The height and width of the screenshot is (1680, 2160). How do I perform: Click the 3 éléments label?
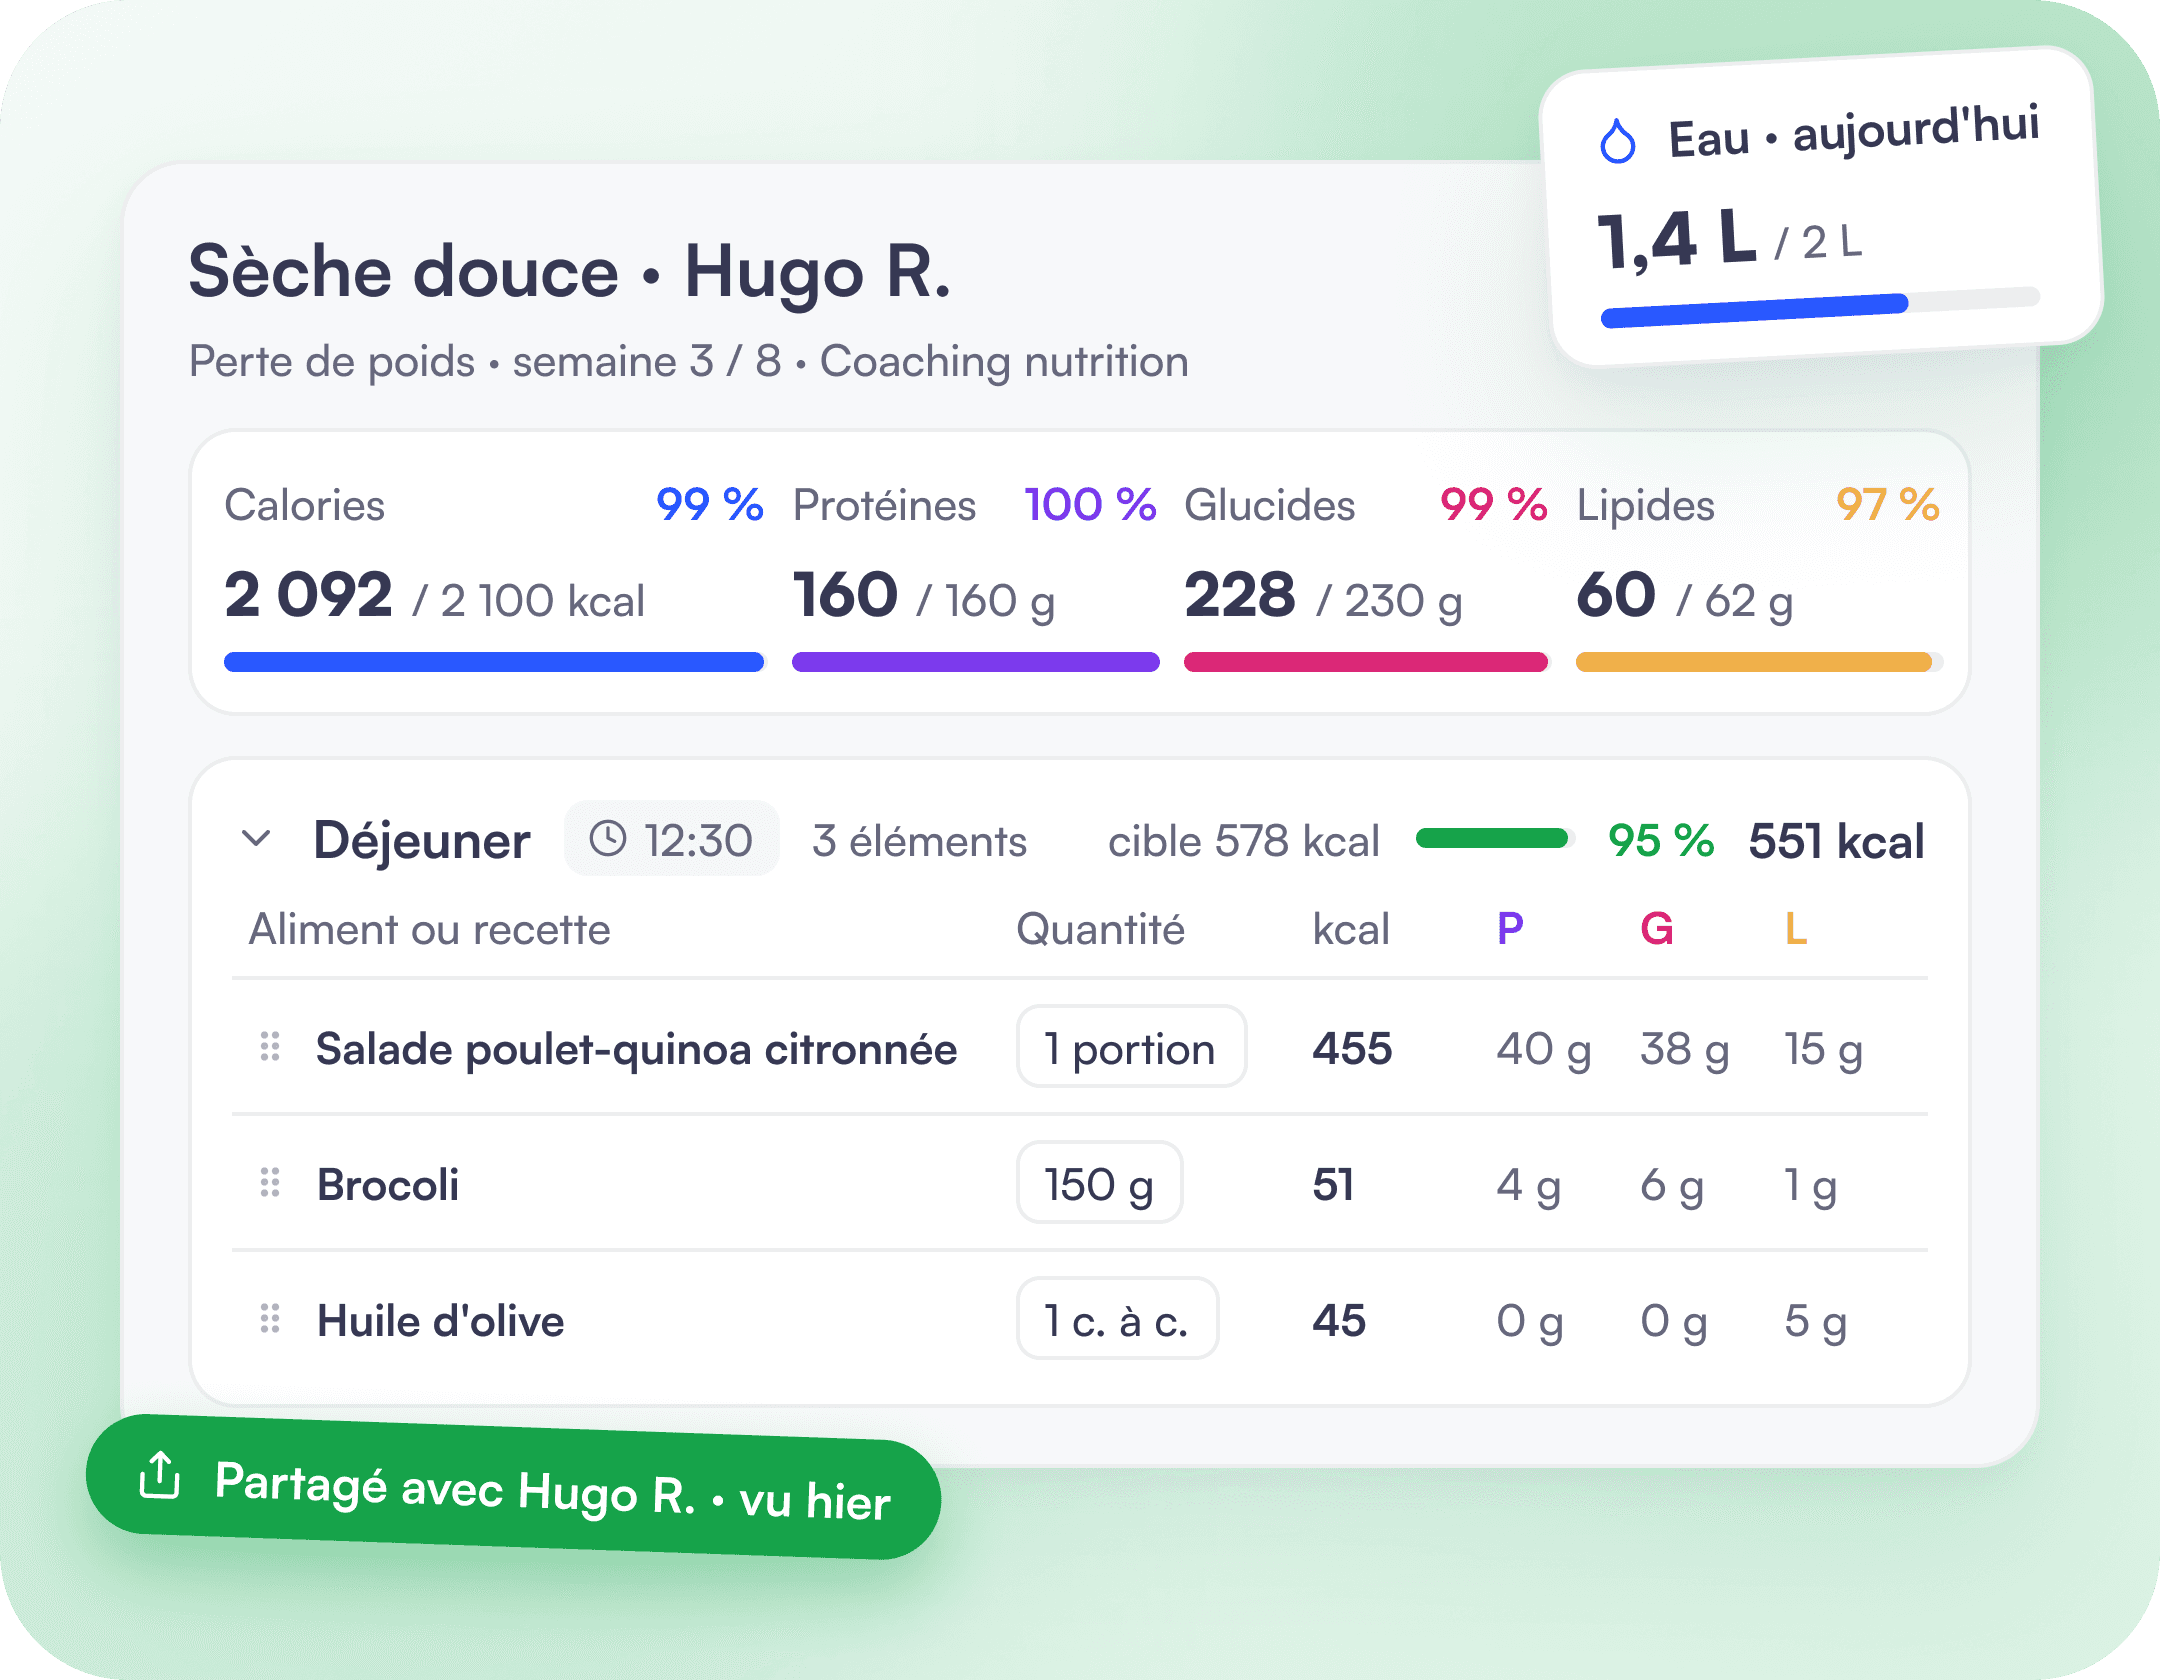[x=919, y=841]
